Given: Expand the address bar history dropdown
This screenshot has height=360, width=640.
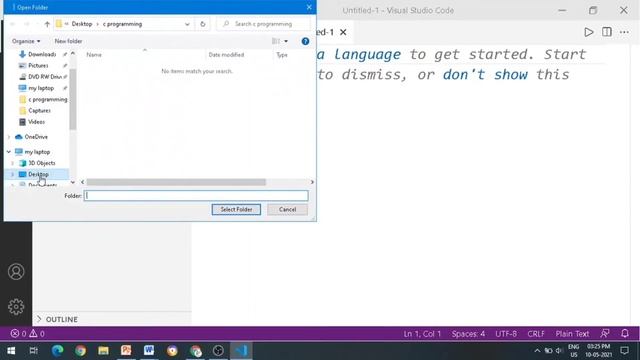Looking at the screenshot, I should pyautogui.click(x=187, y=24).
